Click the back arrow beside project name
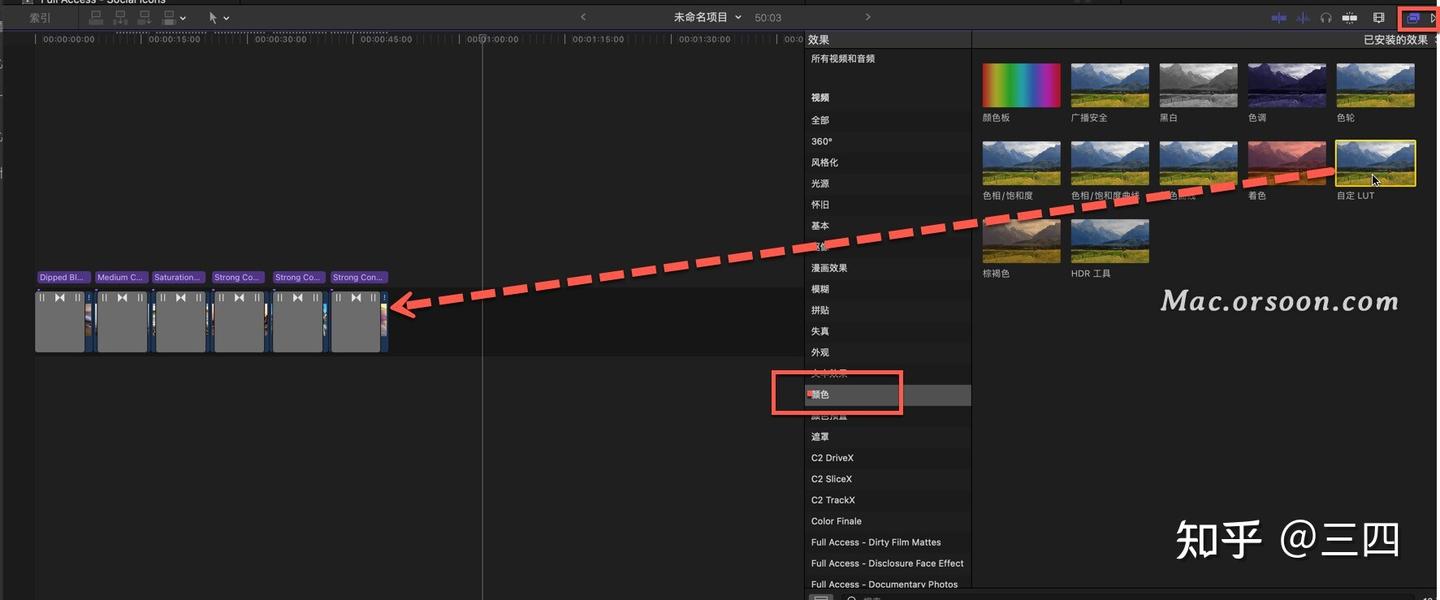Image resolution: width=1440 pixels, height=600 pixels. point(583,16)
